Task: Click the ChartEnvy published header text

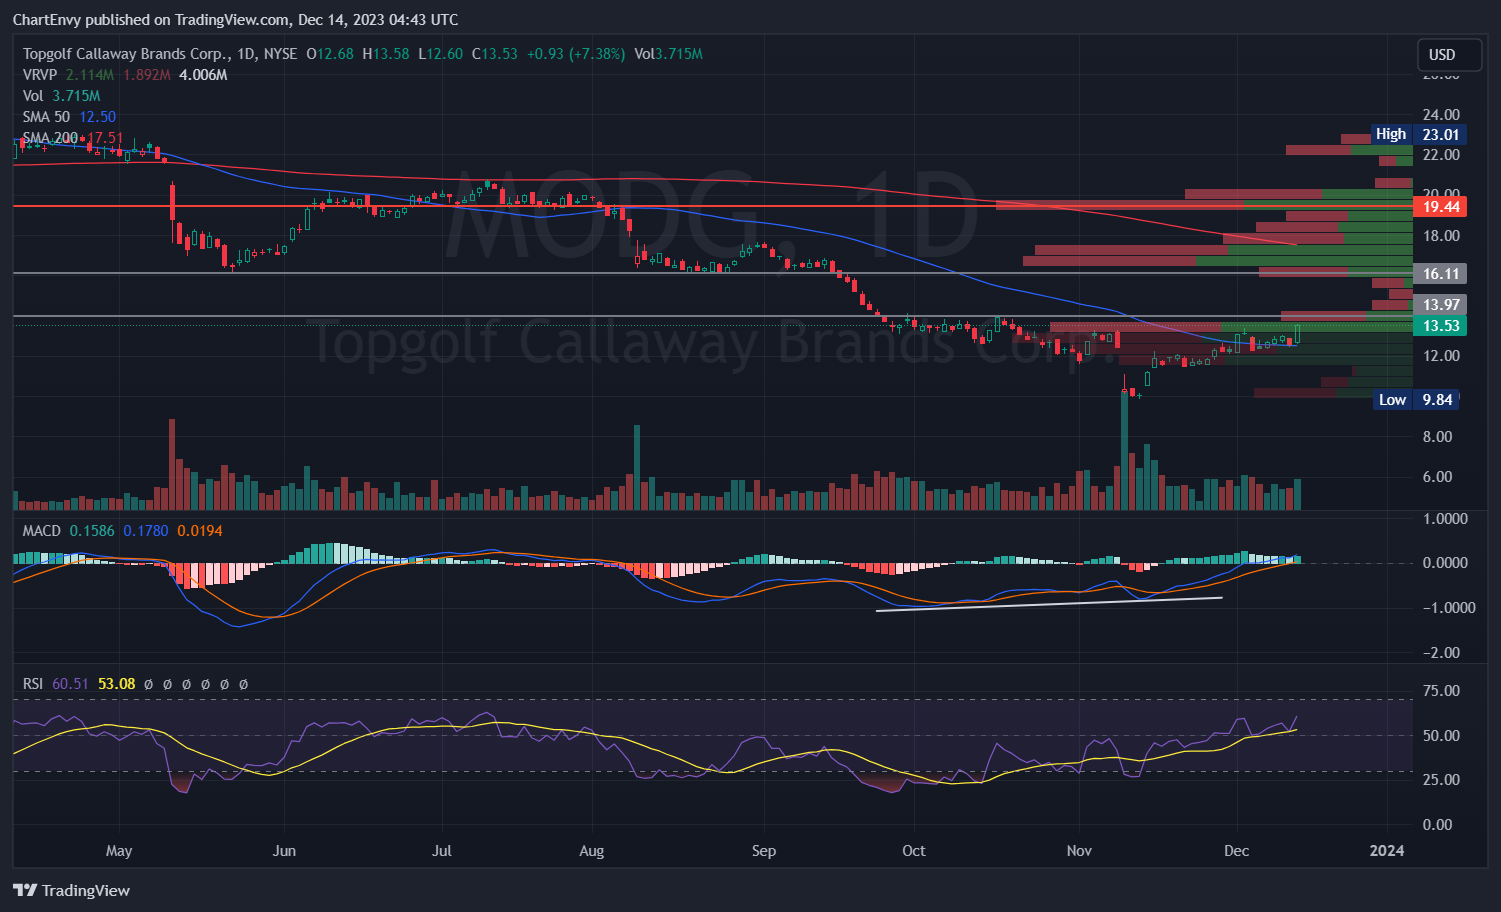Action: click(x=236, y=19)
